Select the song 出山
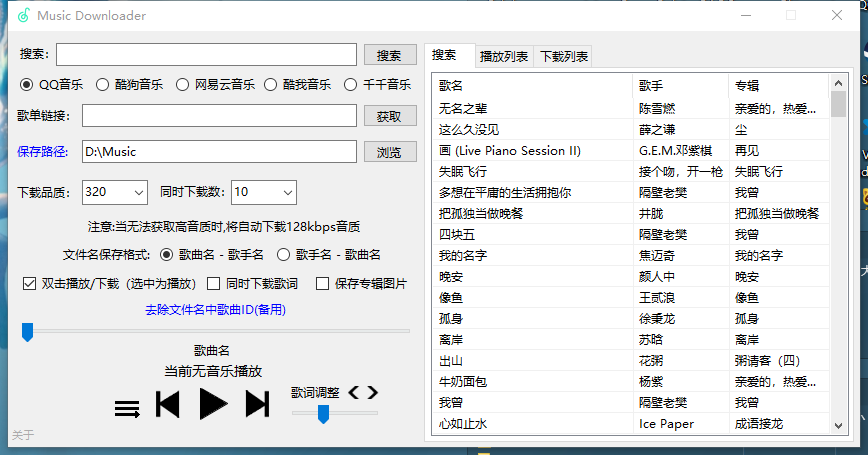Viewport: 868px width, 455px height. [x=451, y=361]
